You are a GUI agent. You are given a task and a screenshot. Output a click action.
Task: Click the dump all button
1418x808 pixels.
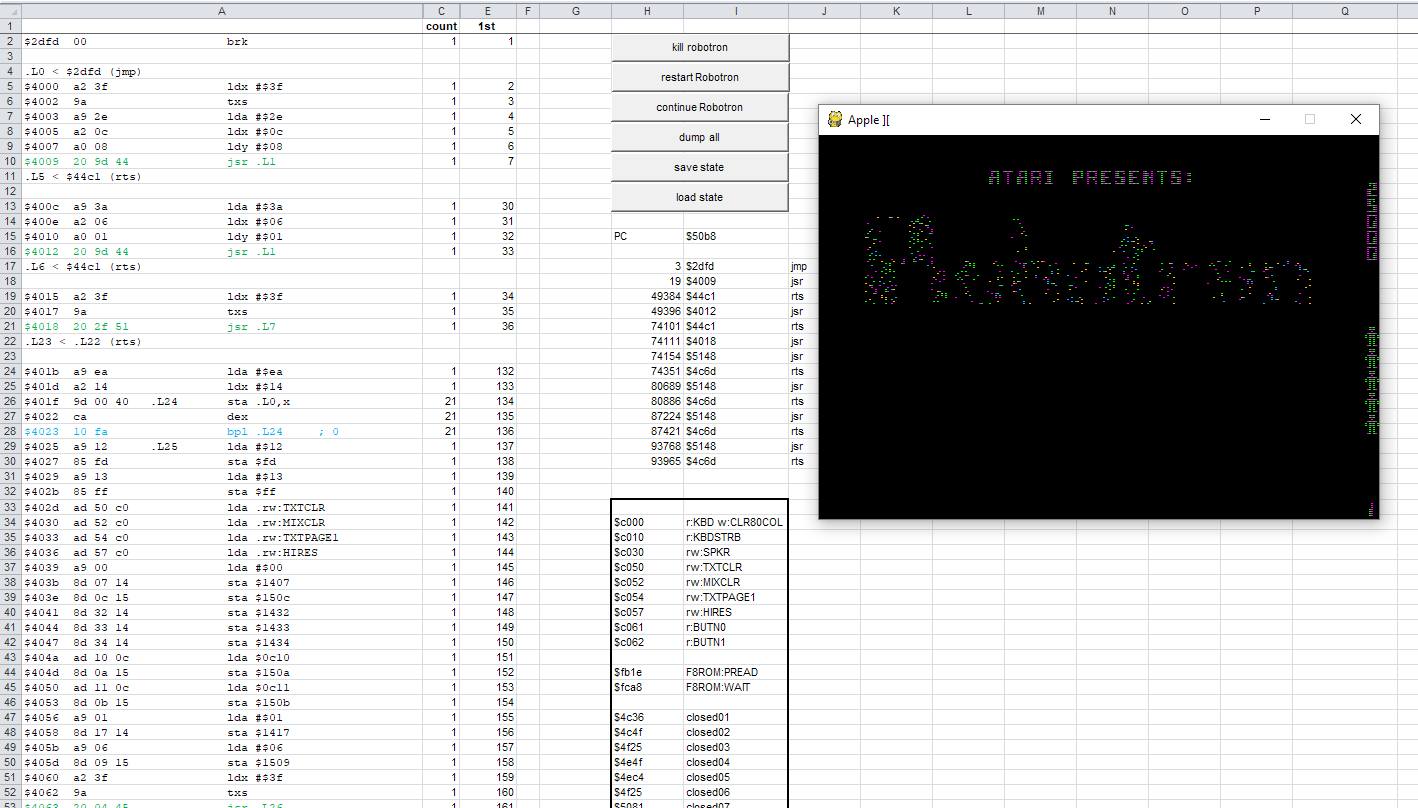(x=699, y=137)
